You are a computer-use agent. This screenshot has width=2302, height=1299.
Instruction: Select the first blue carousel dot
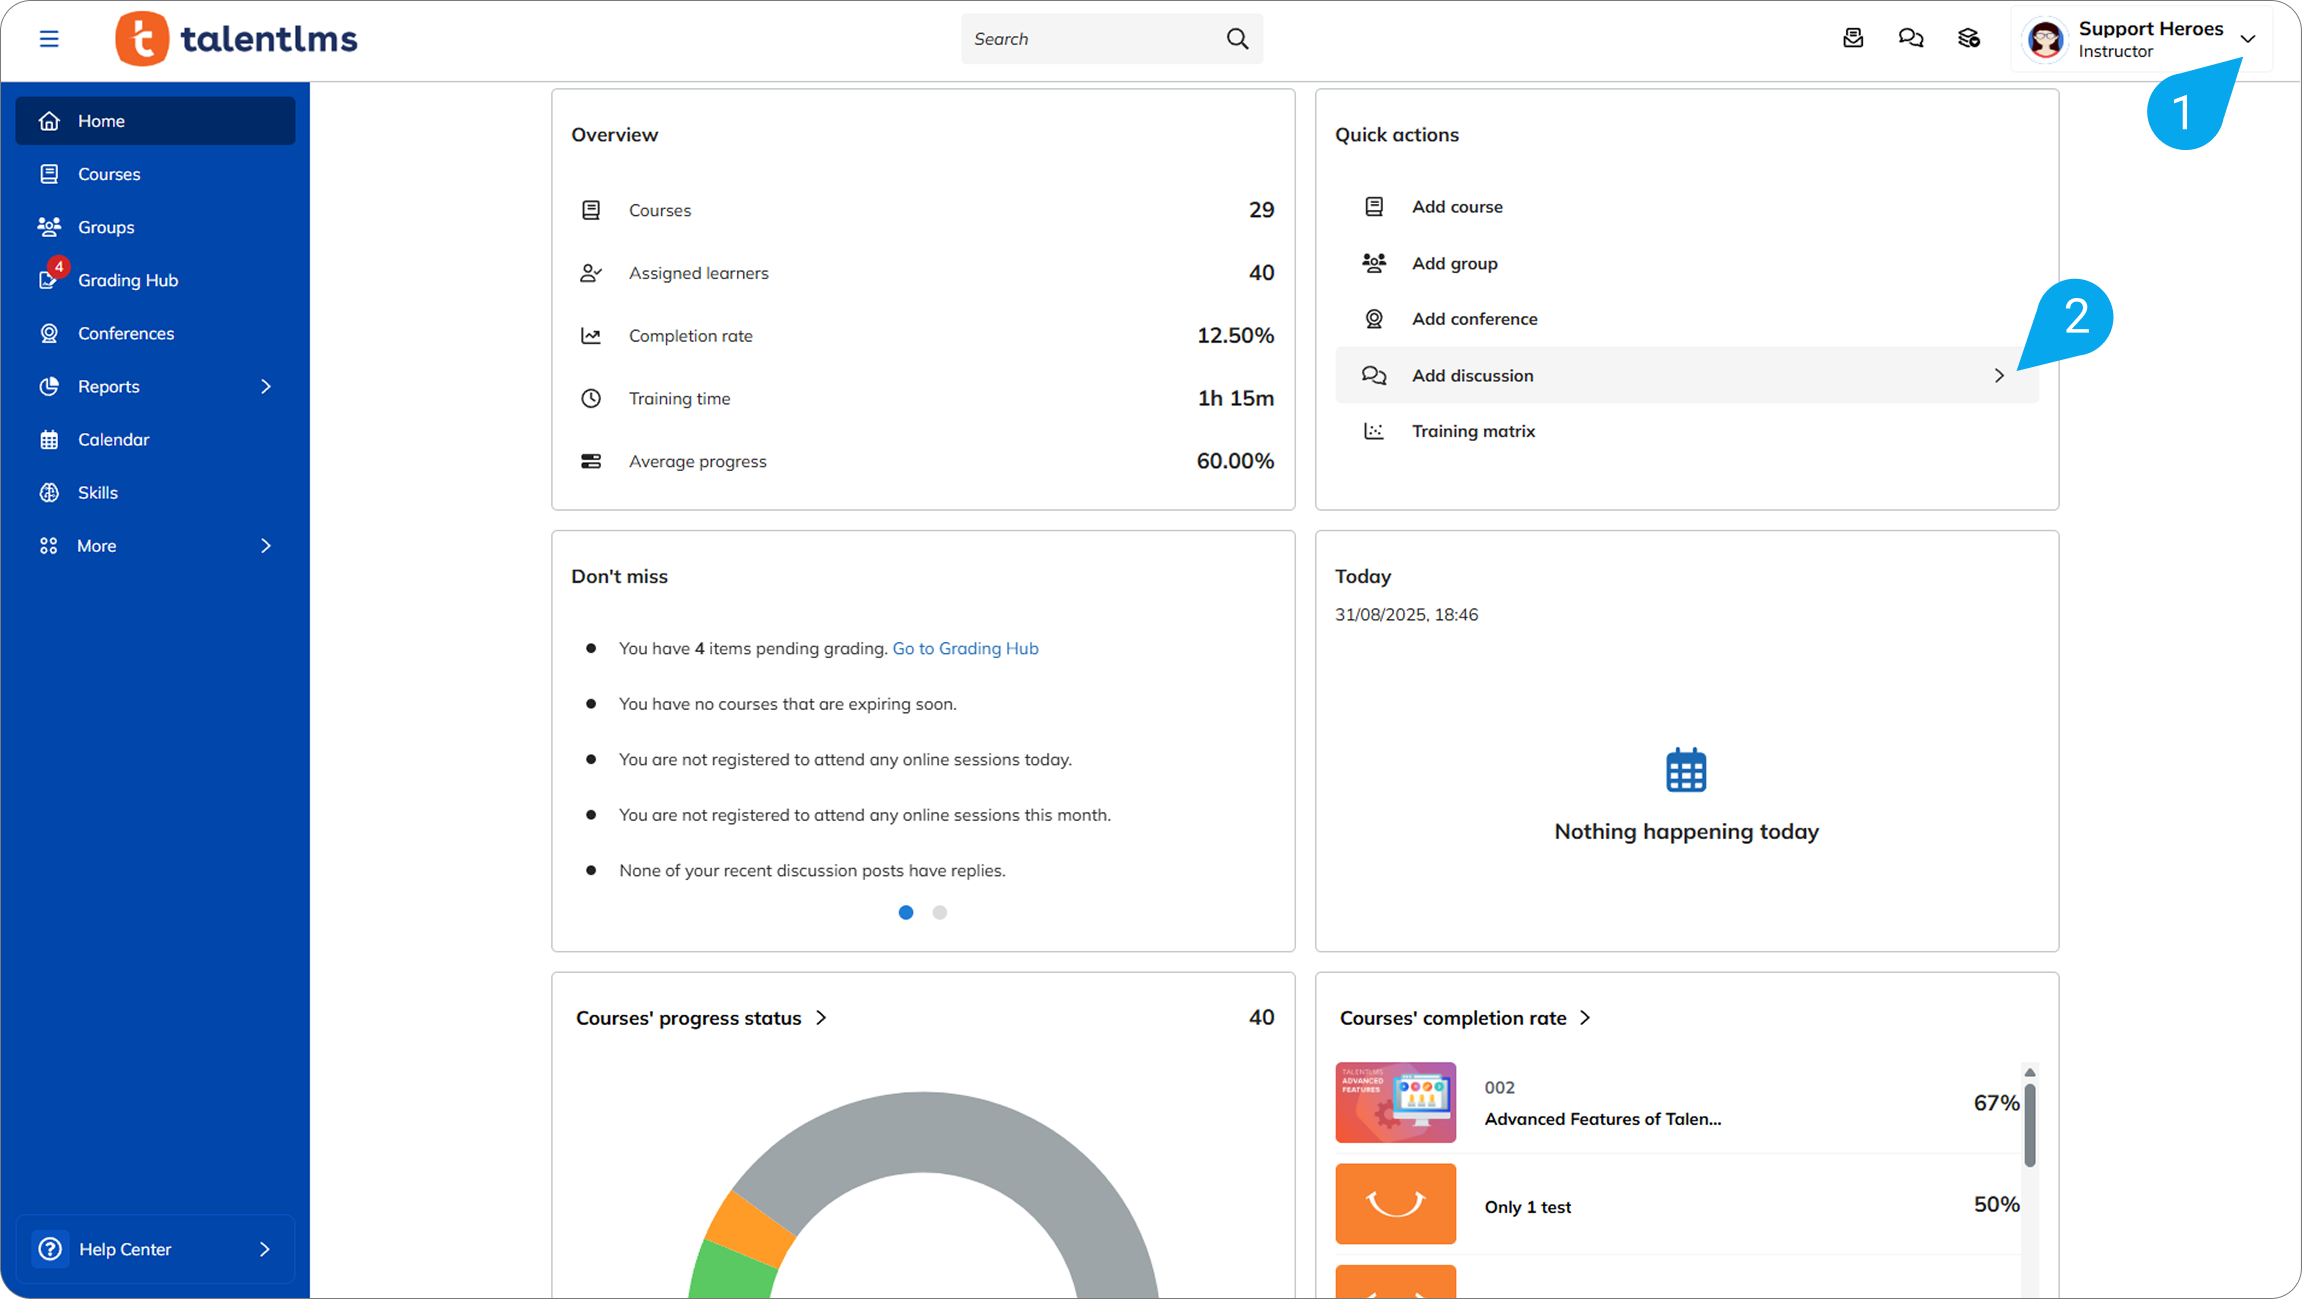point(906,912)
